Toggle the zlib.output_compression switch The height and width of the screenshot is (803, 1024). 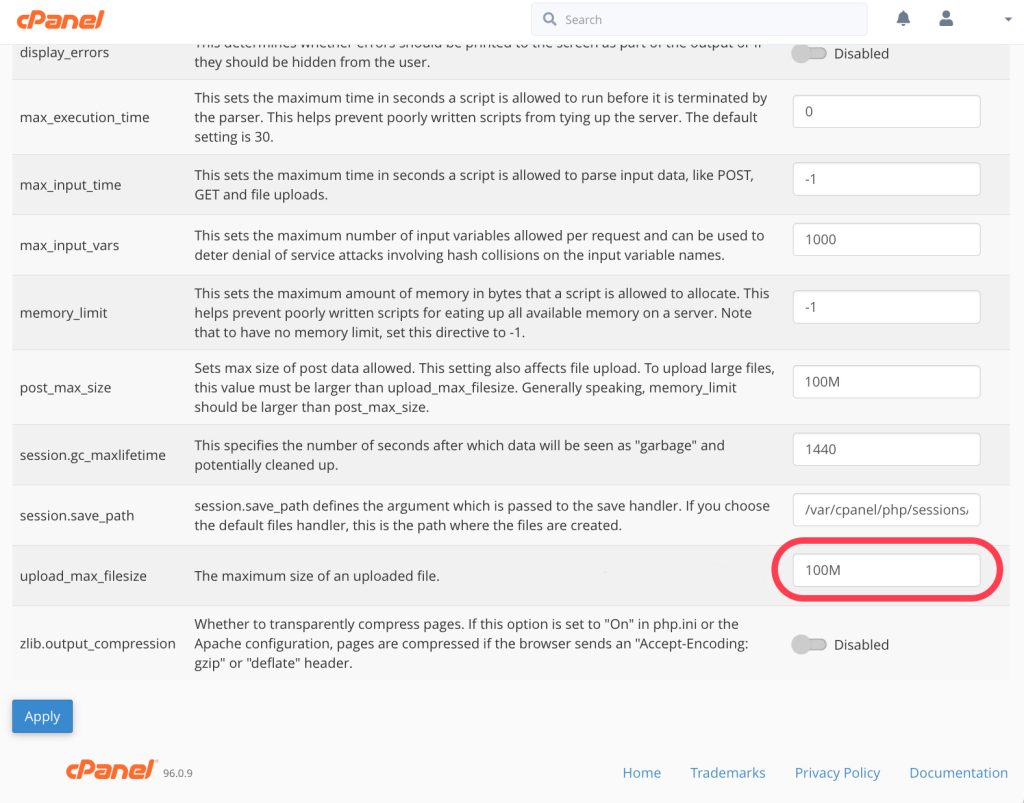point(809,645)
